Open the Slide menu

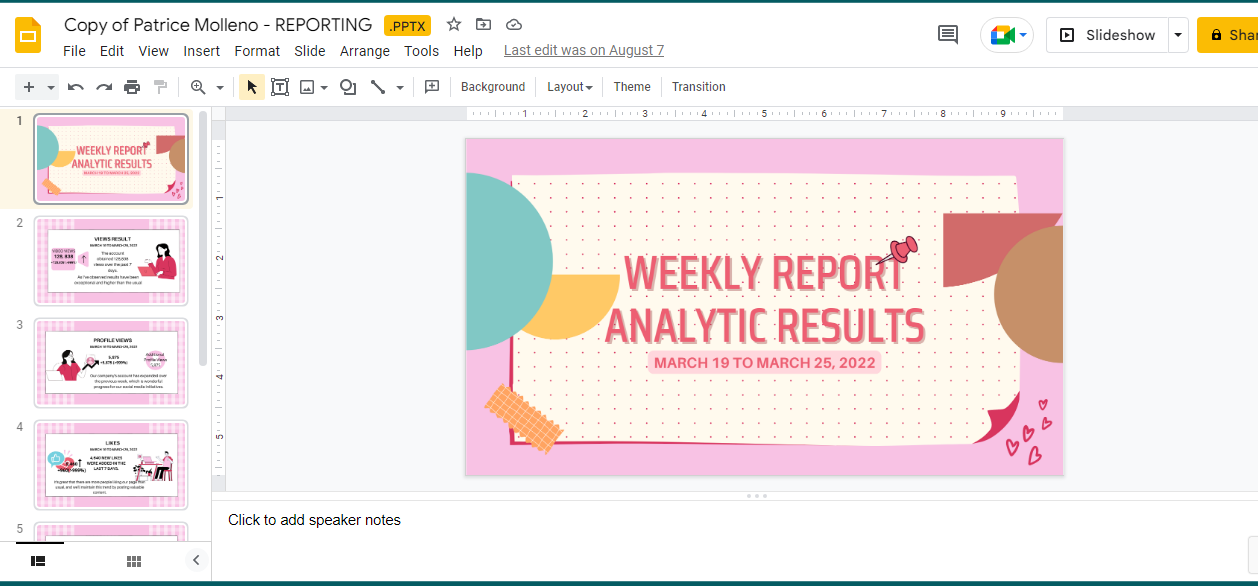(310, 51)
